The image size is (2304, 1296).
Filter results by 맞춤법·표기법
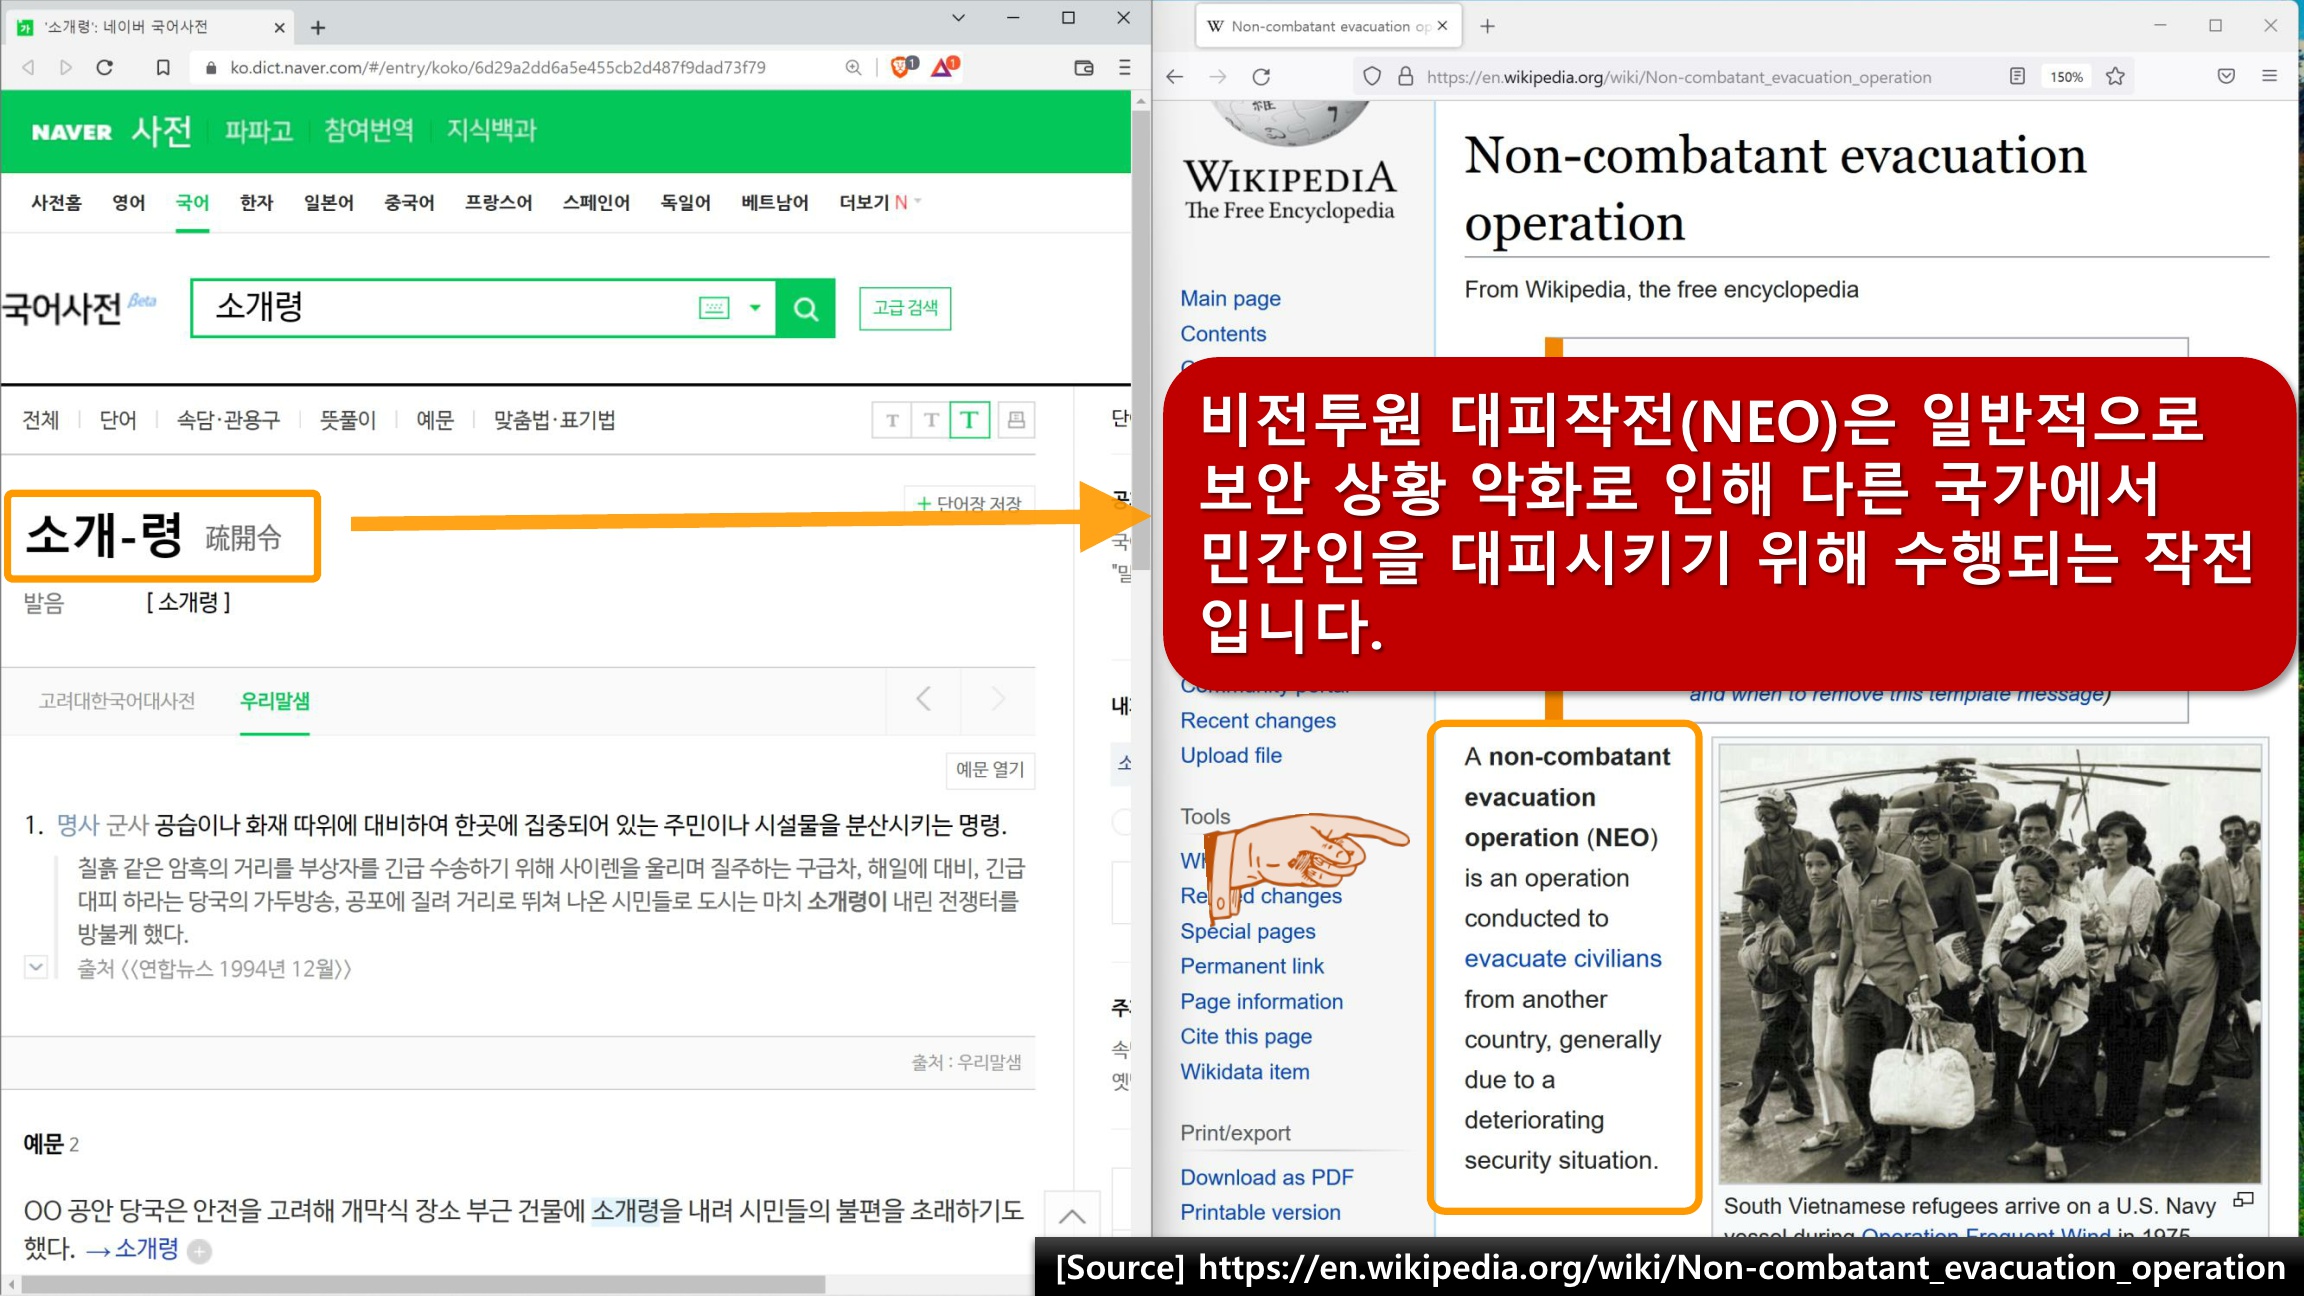pos(554,420)
